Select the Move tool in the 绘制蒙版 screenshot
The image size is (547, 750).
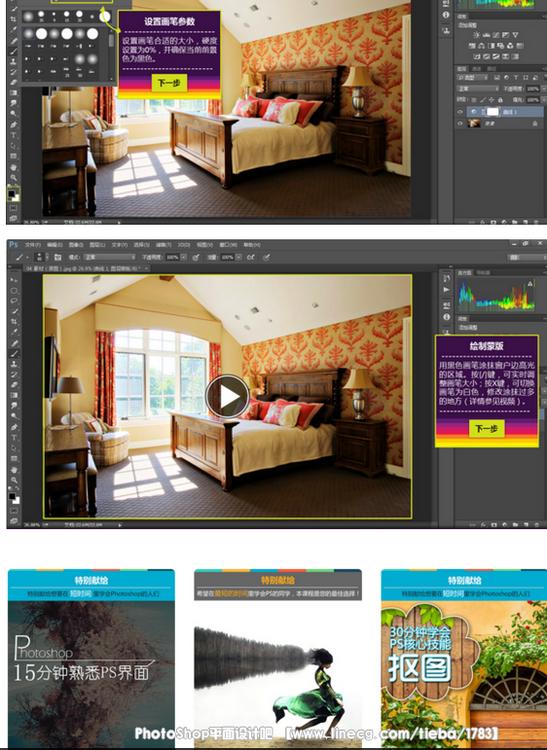[x=14, y=280]
